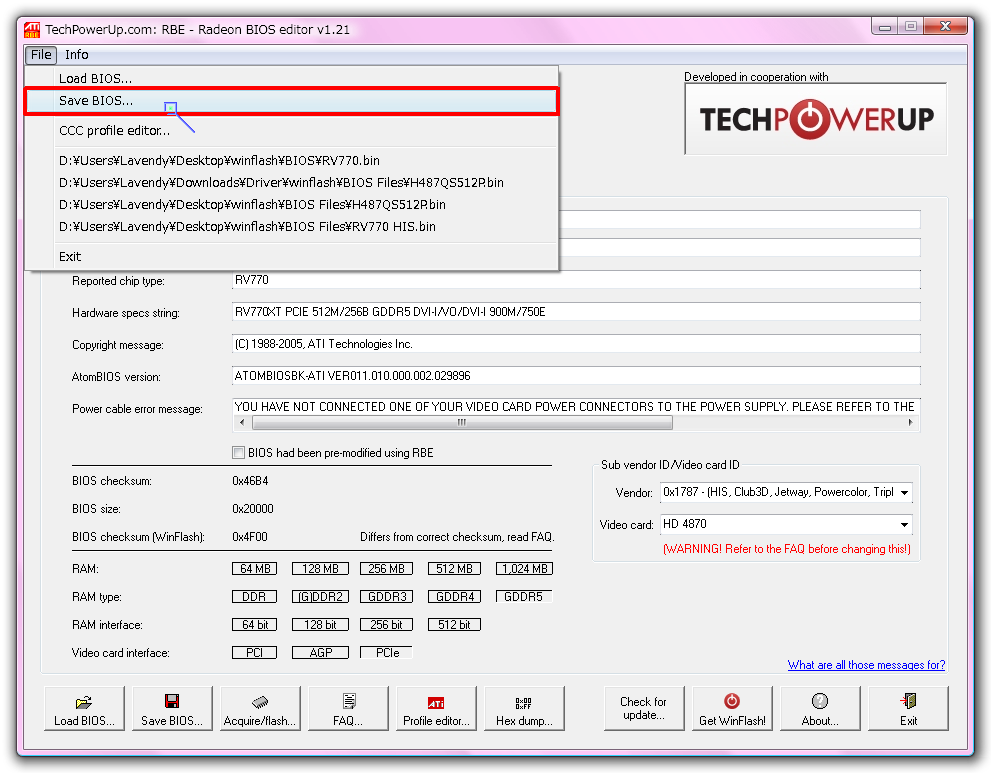Open the About question mark button

tap(820, 708)
